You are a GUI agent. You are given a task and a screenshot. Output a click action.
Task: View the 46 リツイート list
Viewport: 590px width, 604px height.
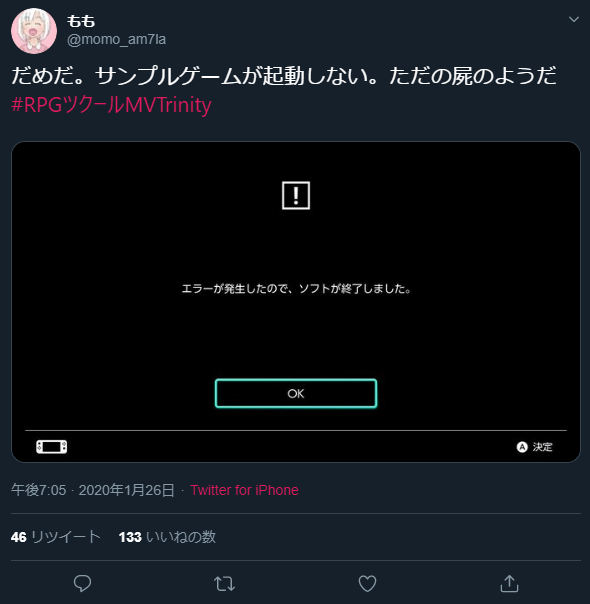(x=56, y=537)
